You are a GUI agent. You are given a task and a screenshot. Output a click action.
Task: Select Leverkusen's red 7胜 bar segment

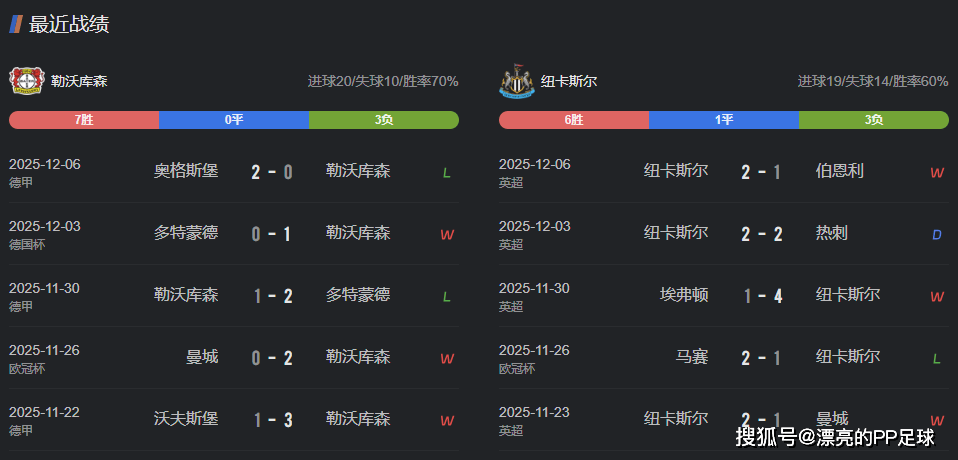coord(84,120)
